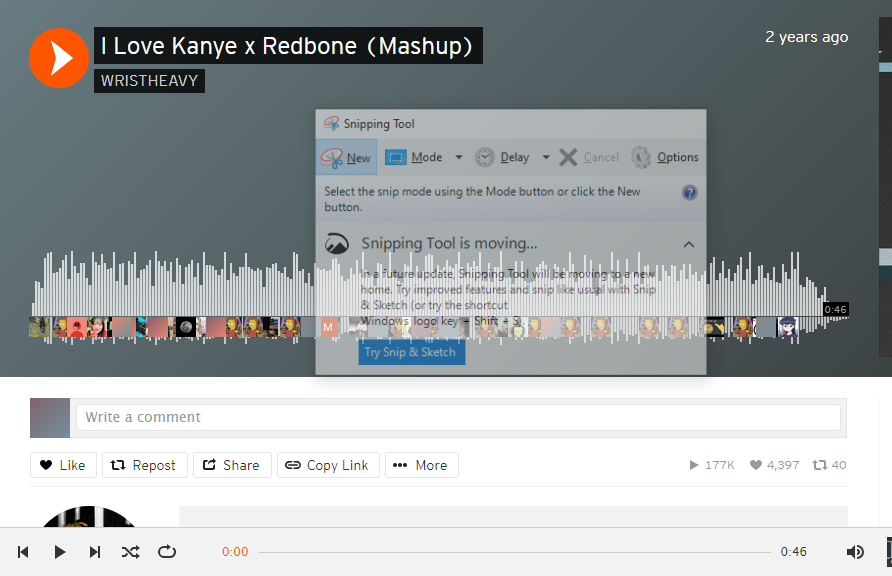Collapse the Snipping Tool is moving notice
This screenshot has height=576, width=892.
689,243
